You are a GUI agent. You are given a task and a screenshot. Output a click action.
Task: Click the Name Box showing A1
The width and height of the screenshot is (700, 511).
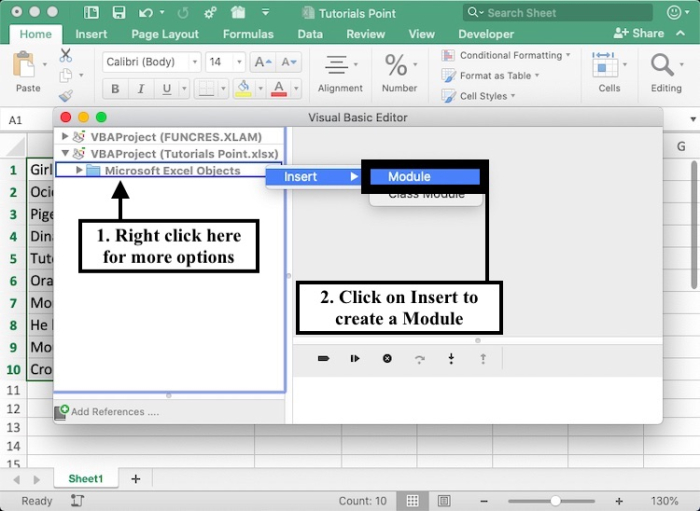(27, 120)
